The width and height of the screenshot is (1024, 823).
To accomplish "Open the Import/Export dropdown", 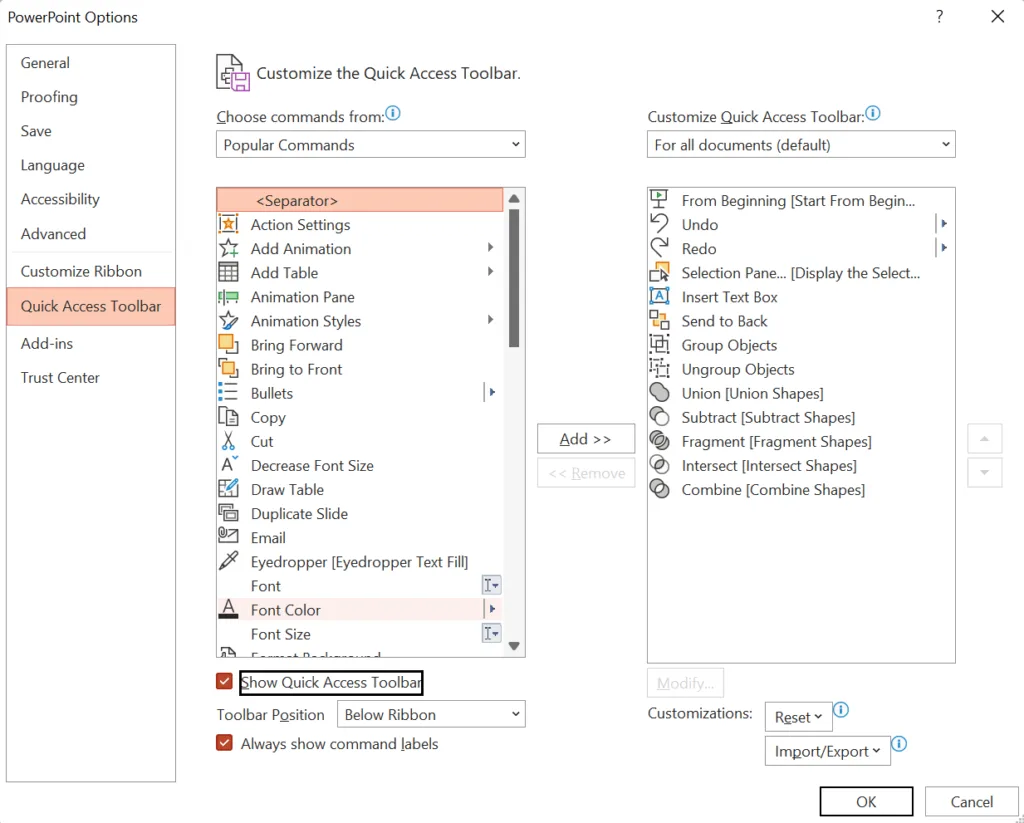I will (x=827, y=751).
